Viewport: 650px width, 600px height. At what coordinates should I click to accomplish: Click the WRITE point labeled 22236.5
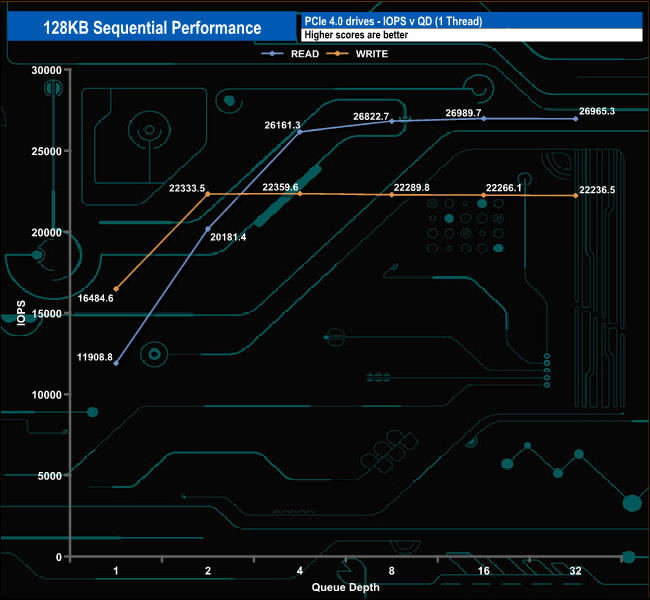(x=576, y=196)
